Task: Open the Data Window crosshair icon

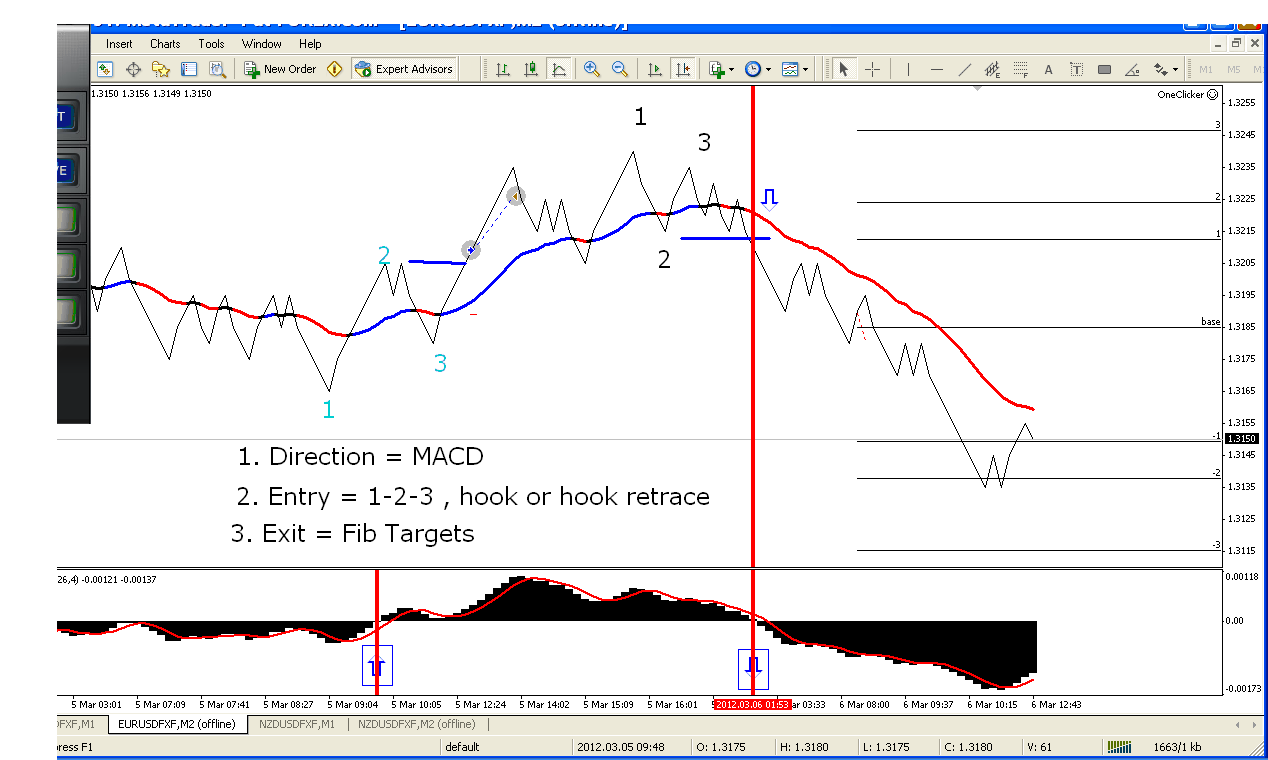Action: coord(133,69)
